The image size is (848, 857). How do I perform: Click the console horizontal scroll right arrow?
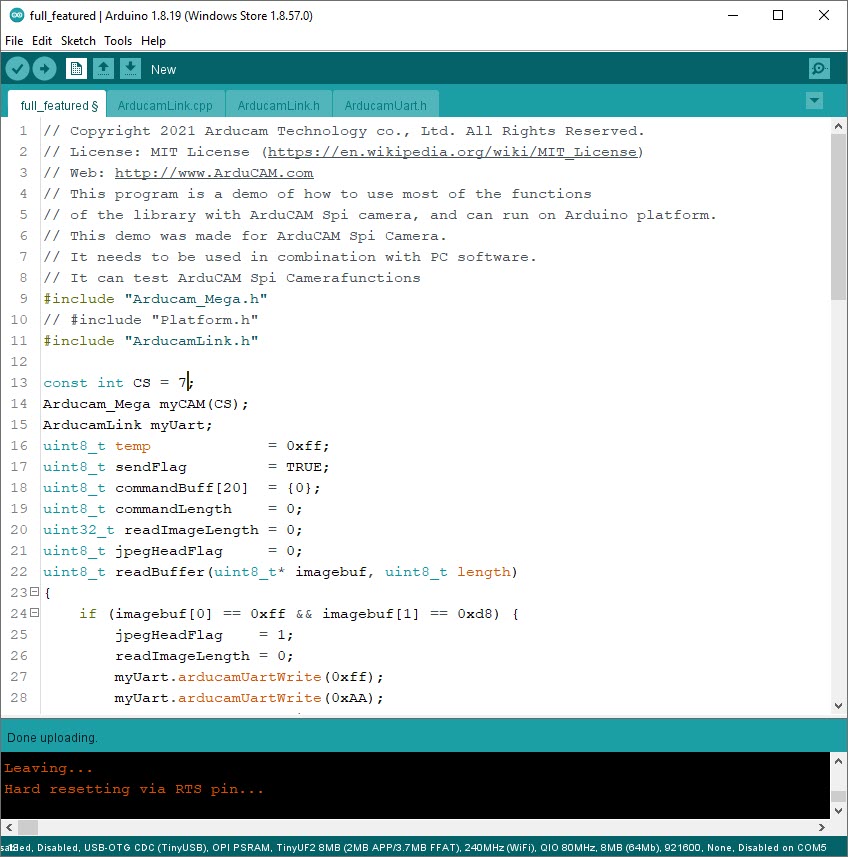[x=821, y=827]
